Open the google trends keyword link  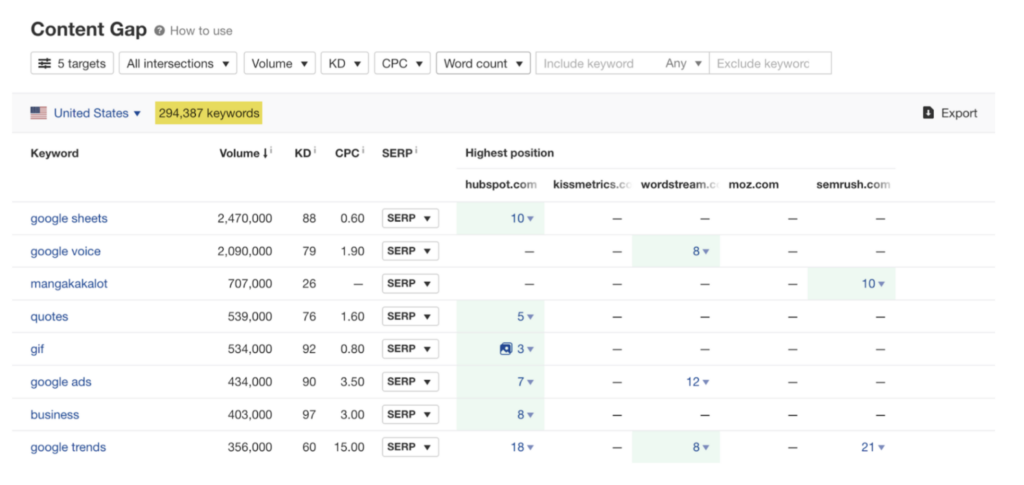(x=68, y=447)
